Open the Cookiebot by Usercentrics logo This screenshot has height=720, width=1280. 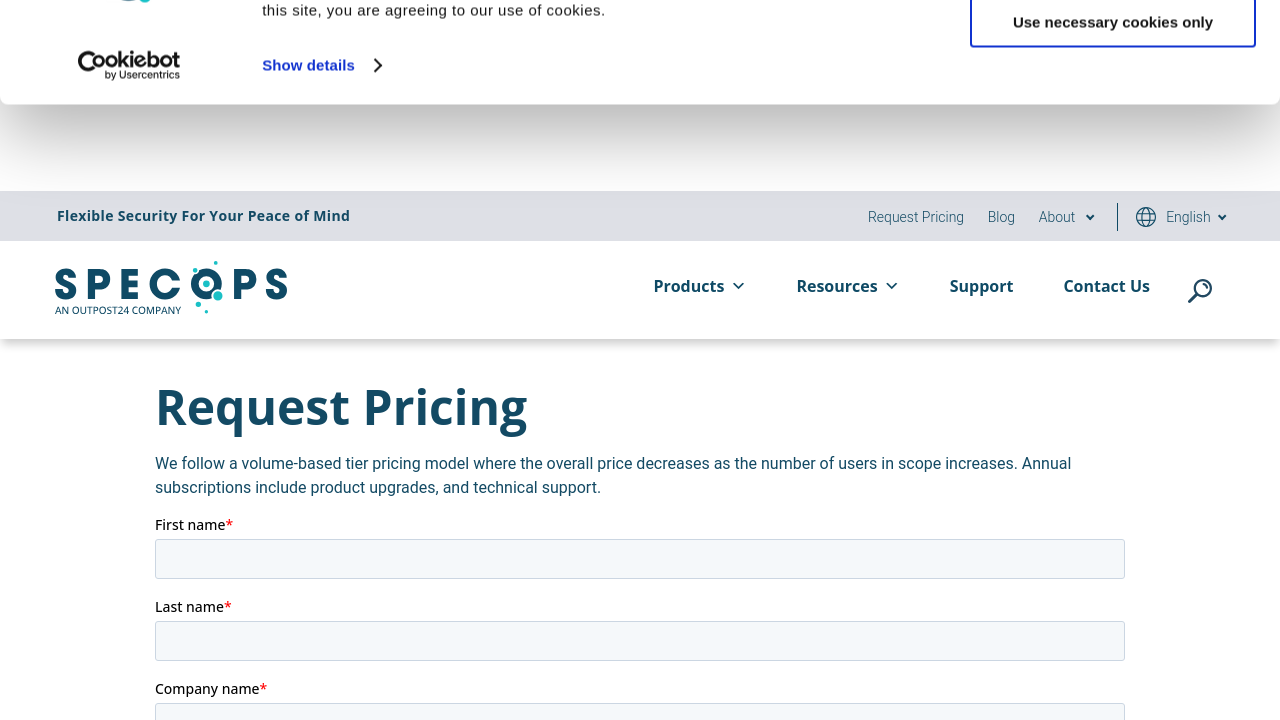(129, 65)
